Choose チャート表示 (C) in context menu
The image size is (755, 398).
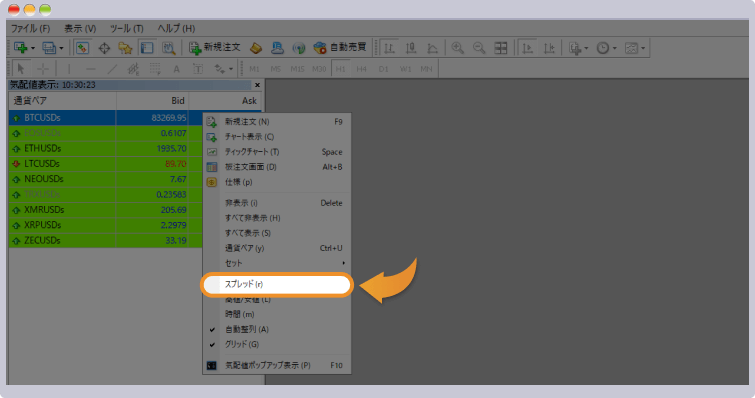click(x=277, y=137)
